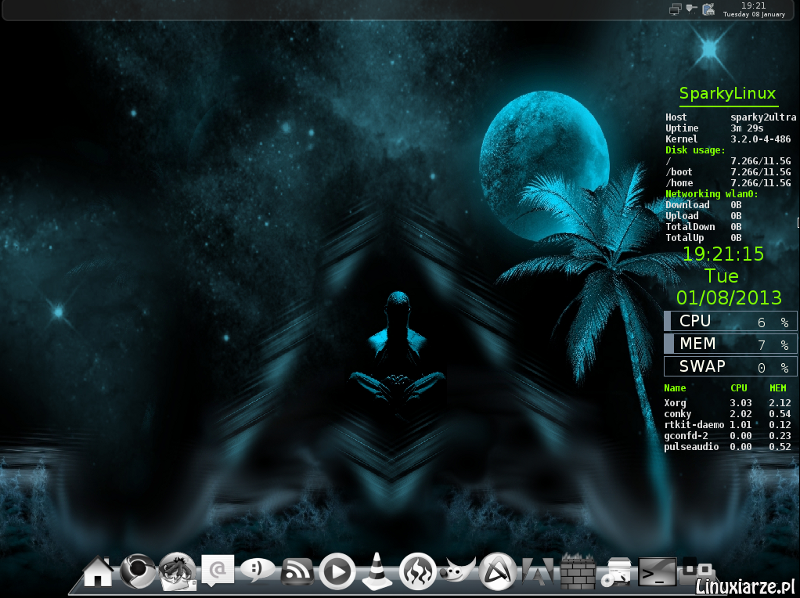The image size is (800, 598).
Task: Click the CPU usage progress bar
Action: (x=729, y=321)
